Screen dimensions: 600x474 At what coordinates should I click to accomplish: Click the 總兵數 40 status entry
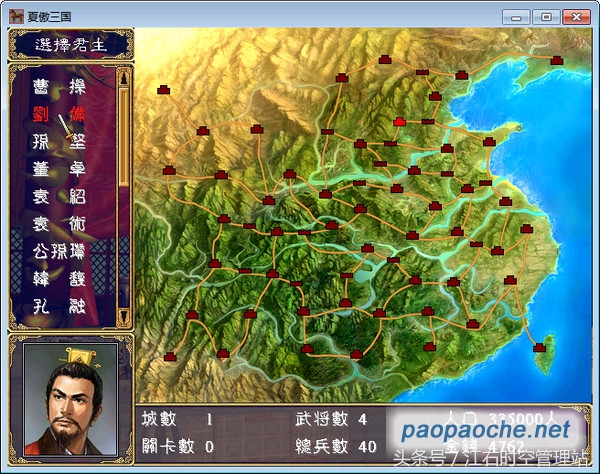336,446
